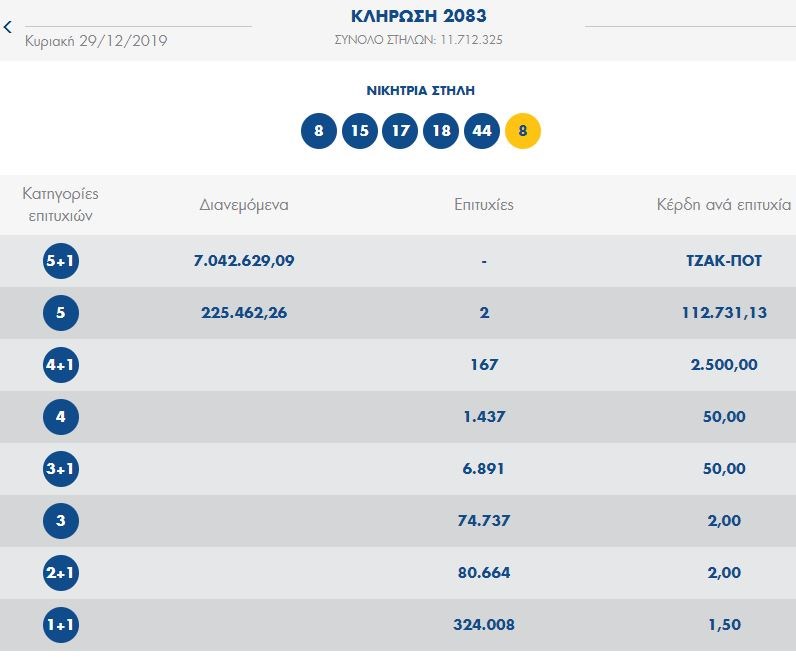Click the Επιτυχίες column header
The height and width of the screenshot is (658, 796).
483,205
